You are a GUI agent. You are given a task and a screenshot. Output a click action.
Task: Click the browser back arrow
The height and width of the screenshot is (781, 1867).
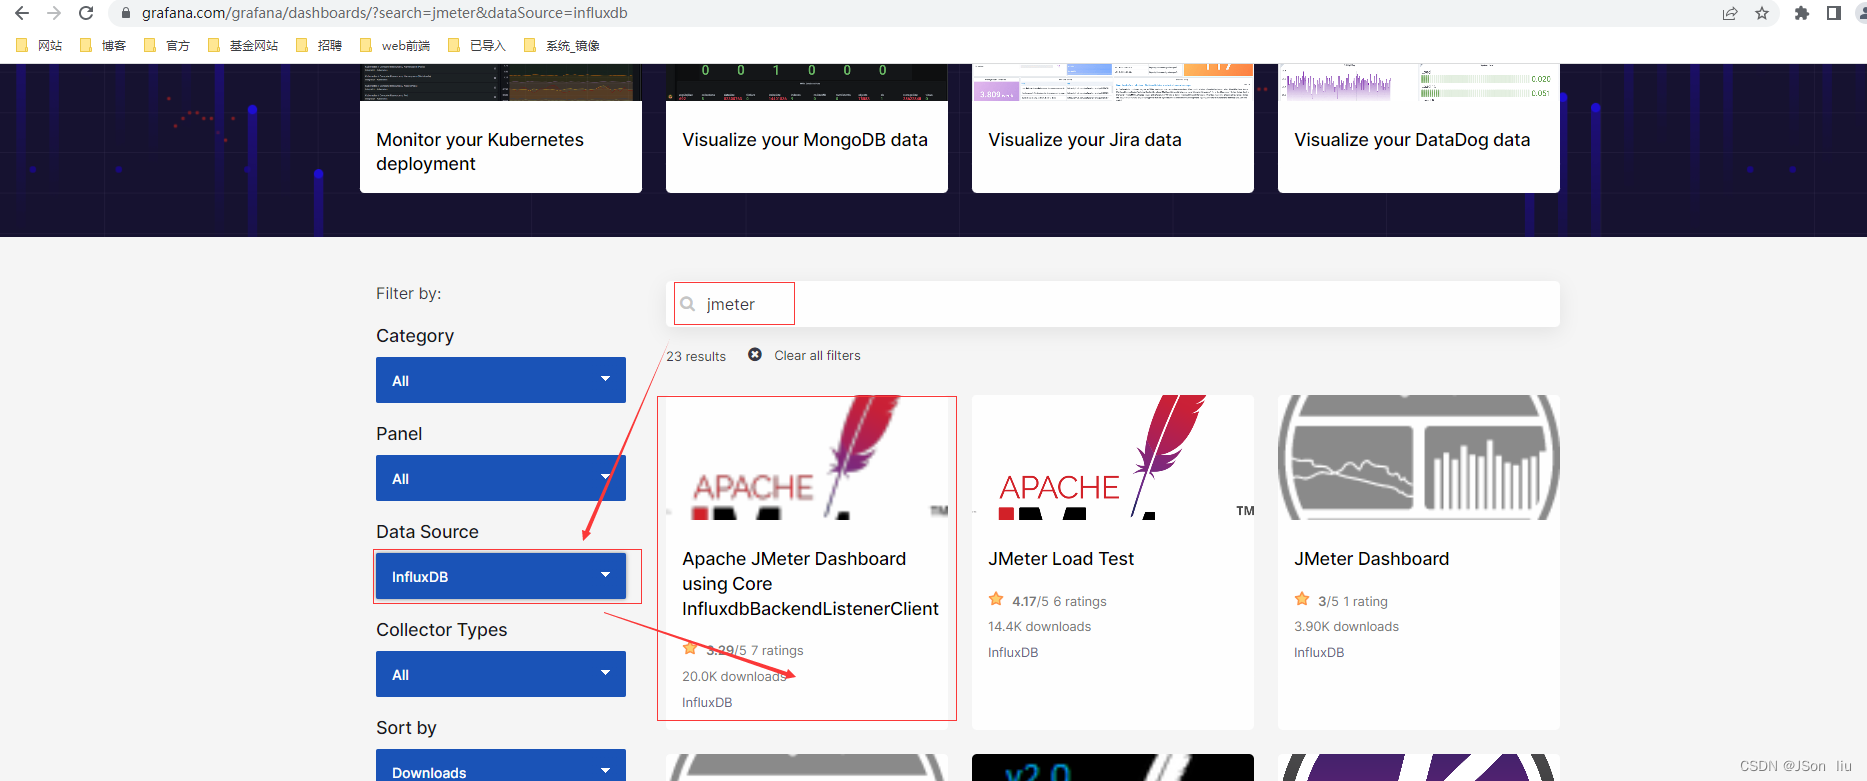tap(22, 13)
